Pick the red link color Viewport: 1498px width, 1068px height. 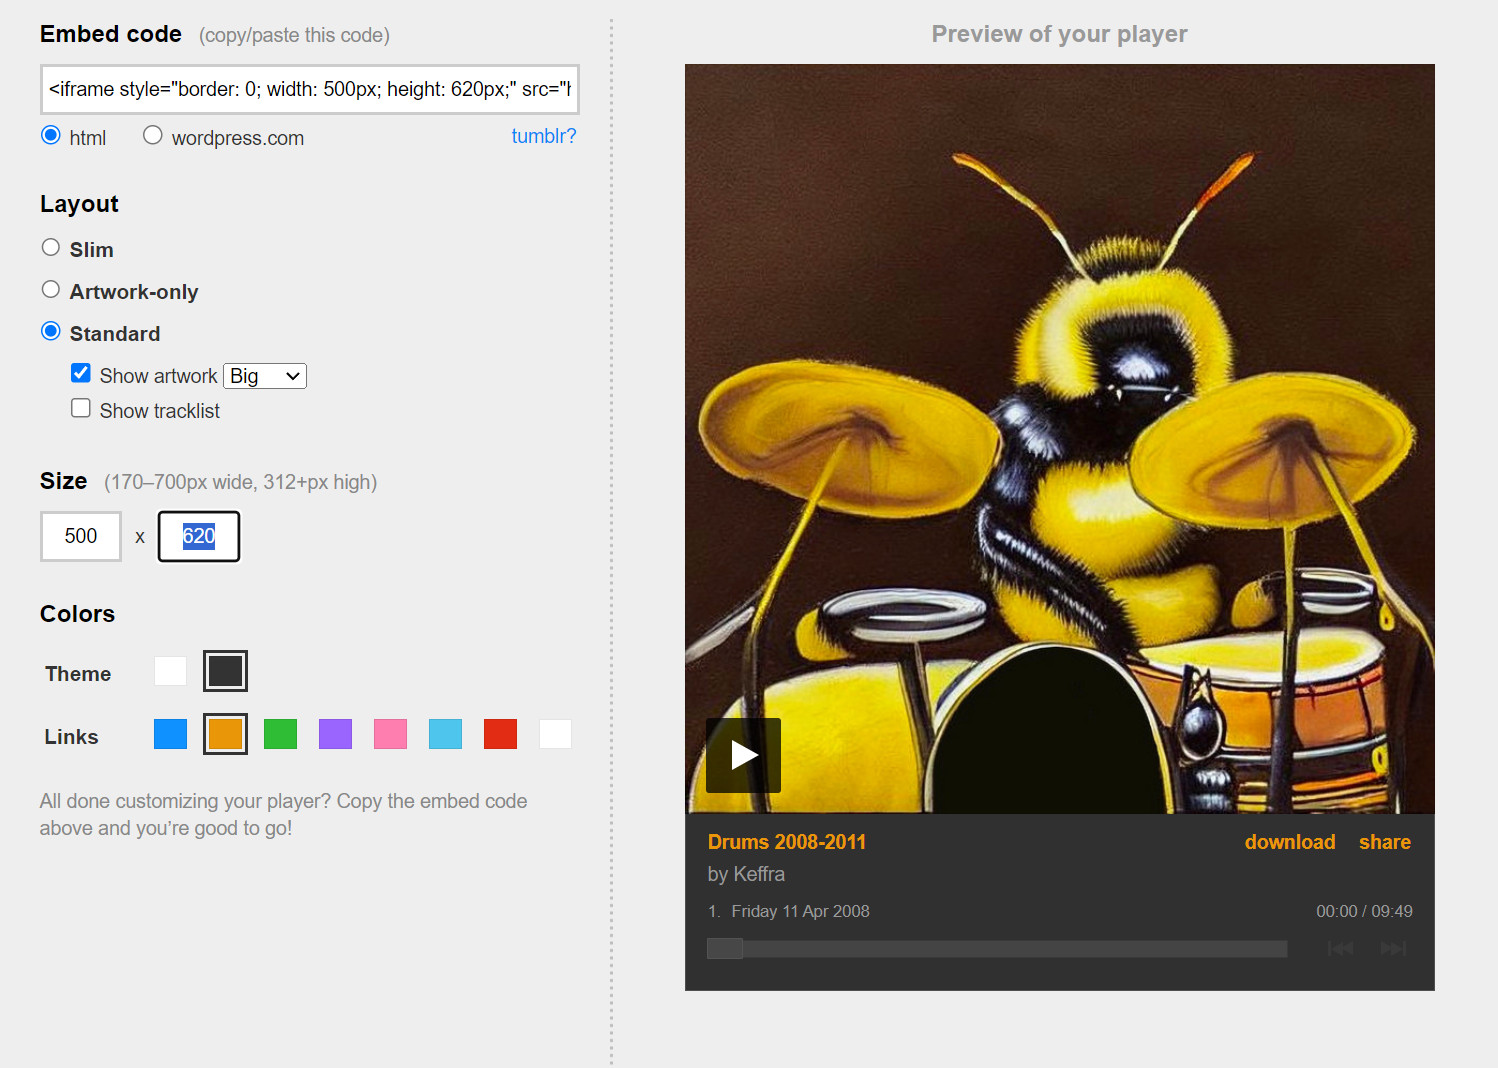500,734
